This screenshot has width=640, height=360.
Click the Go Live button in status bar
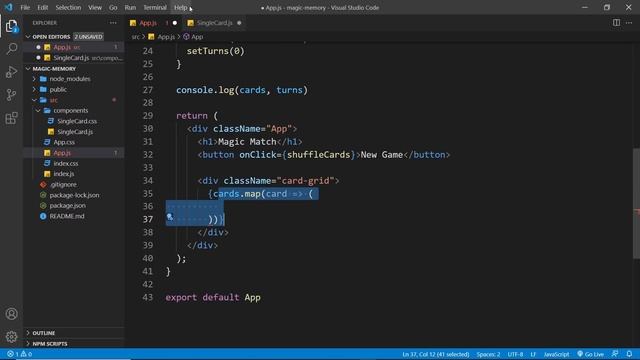pyautogui.click(x=590, y=354)
